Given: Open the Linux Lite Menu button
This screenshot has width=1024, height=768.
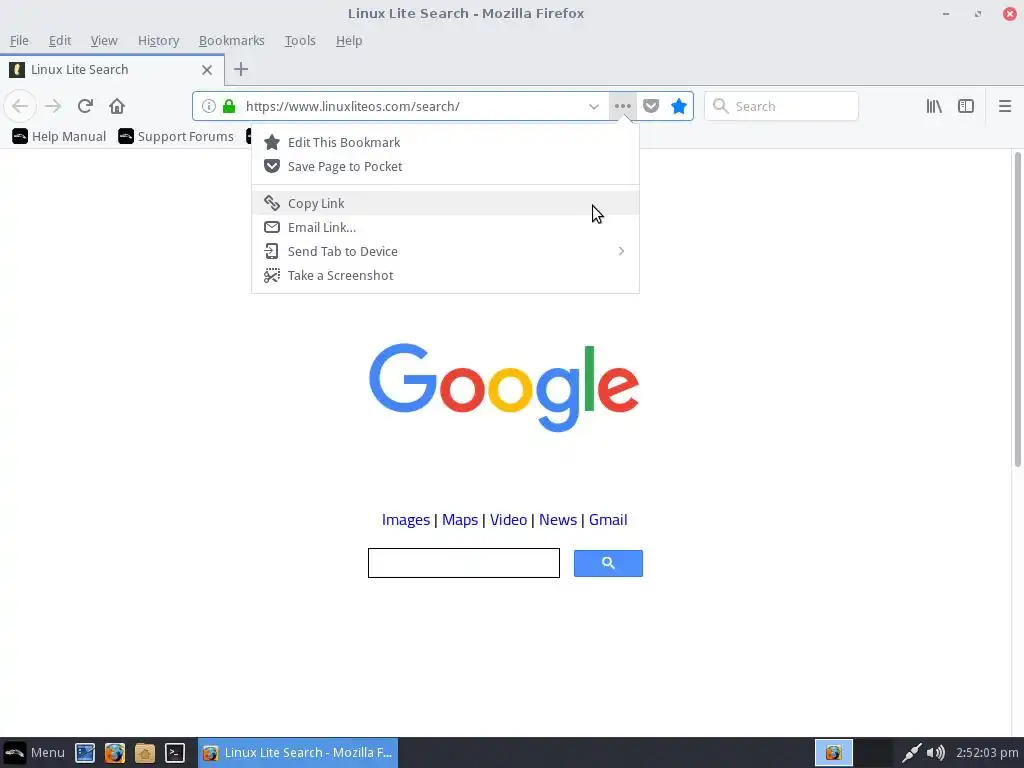Looking at the screenshot, I should [x=34, y=752].
